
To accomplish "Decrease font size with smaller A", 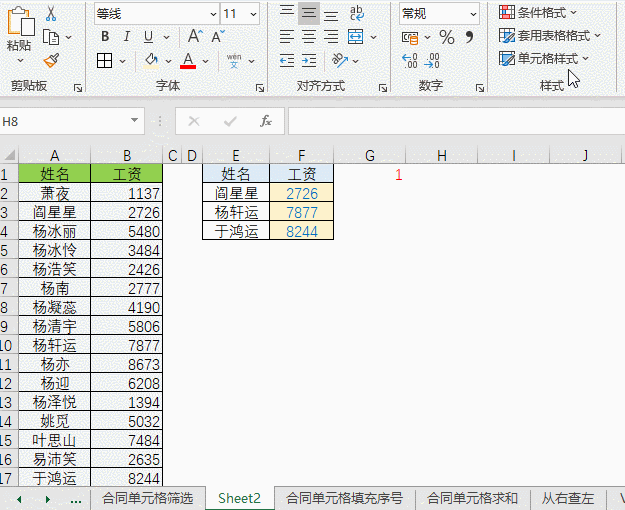I will 218,36.
